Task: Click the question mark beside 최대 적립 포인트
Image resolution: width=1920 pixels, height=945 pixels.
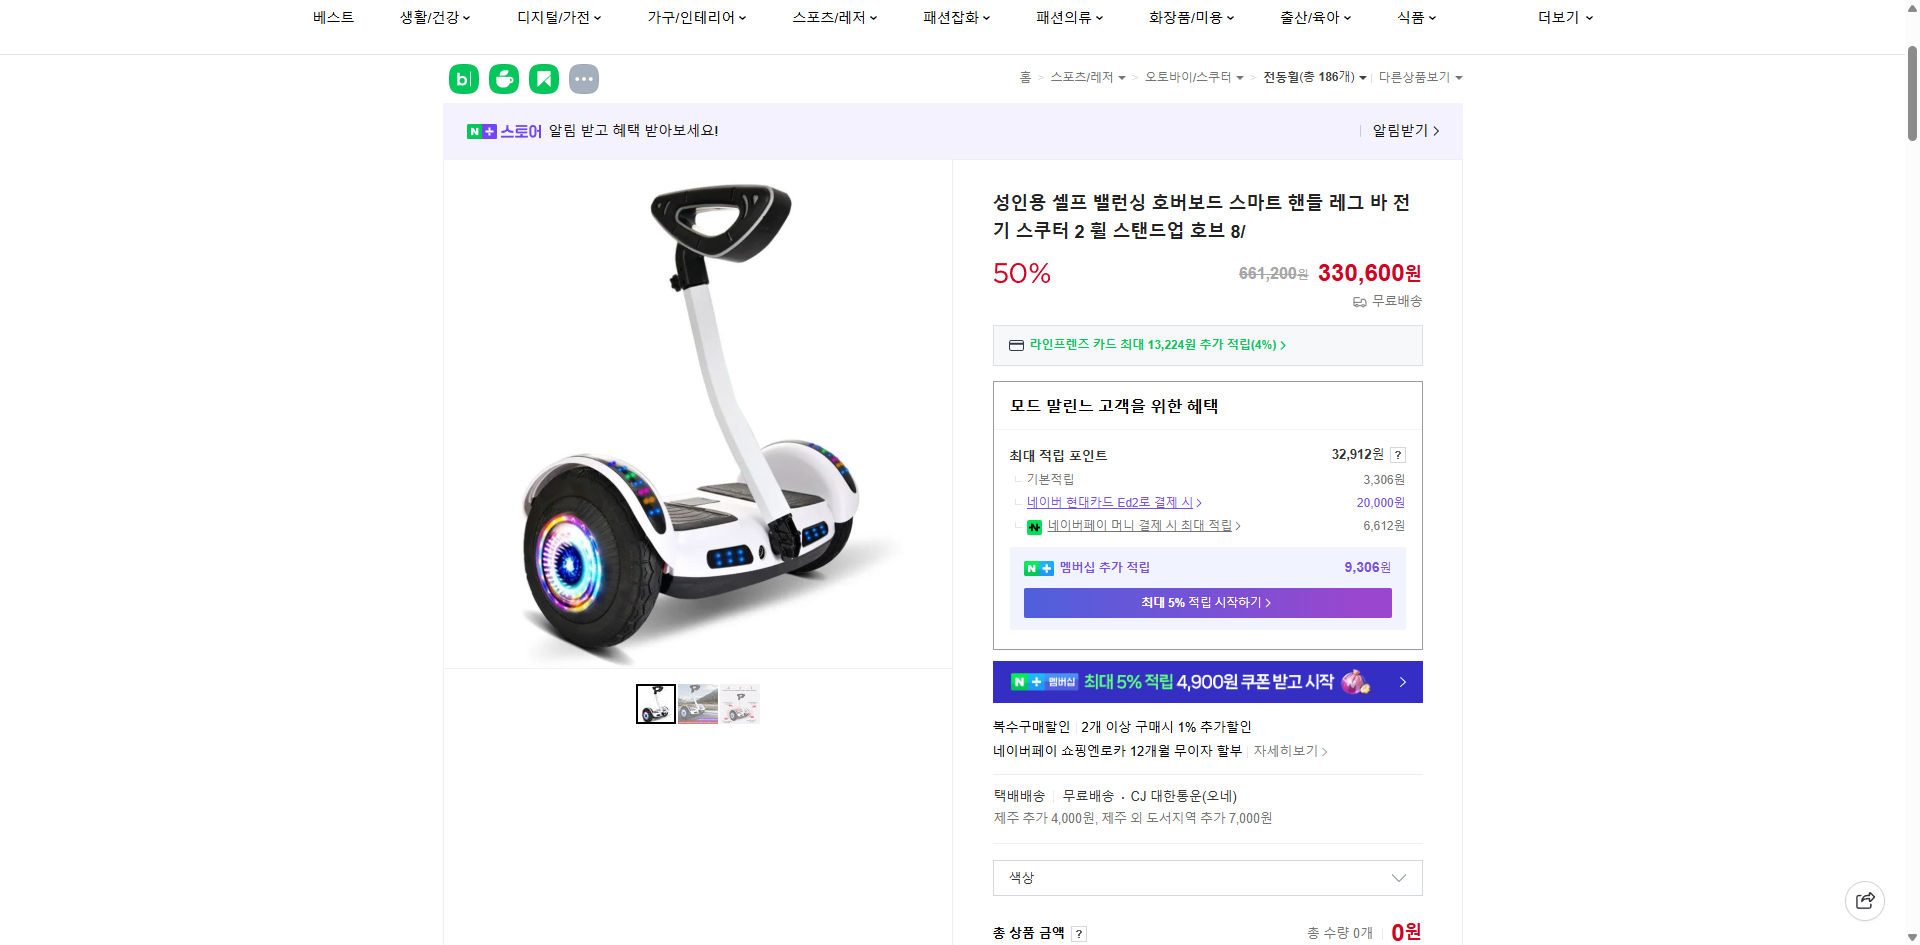Action: (x=1397, y=454)
